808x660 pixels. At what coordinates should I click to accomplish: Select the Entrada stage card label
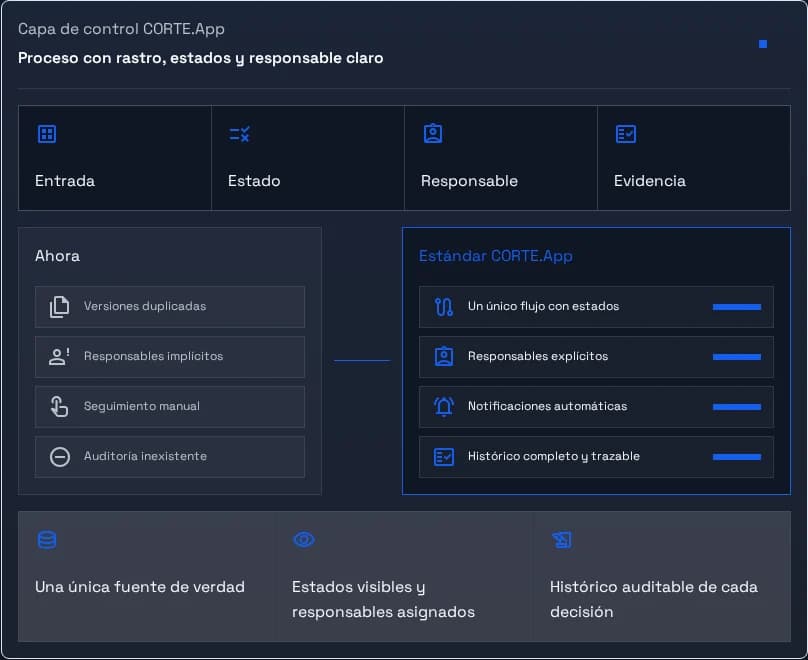(x=65, y=181)
